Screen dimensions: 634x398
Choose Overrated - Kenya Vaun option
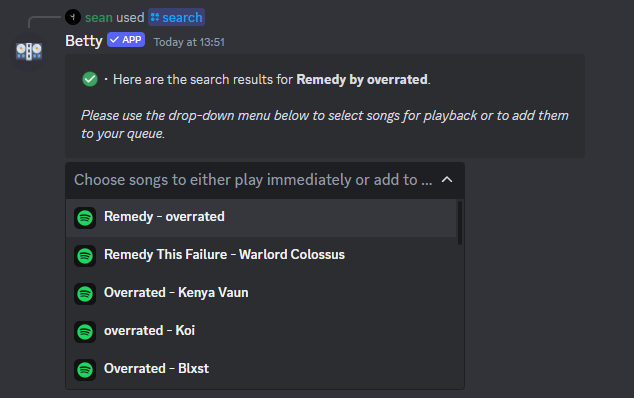pyautogui.click(x=261, y=294)
